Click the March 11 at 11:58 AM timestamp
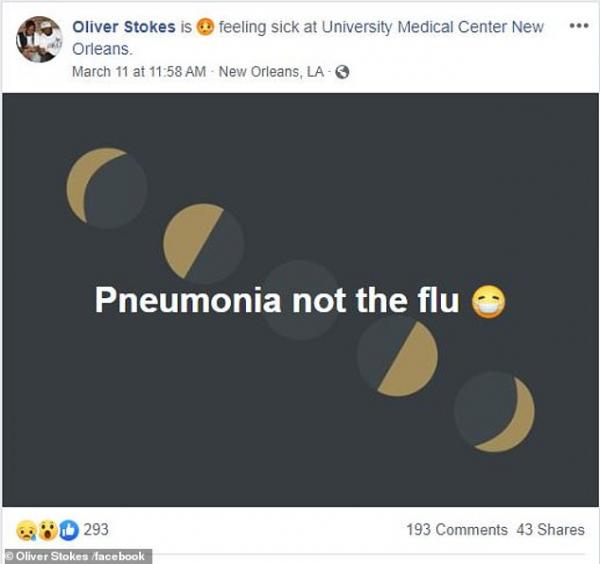 tap(139, 72)
